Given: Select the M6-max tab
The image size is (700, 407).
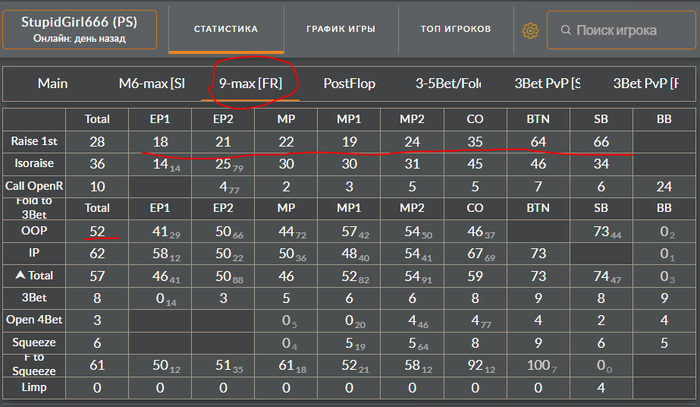Looking at the screenshot, I should [152, 83].
